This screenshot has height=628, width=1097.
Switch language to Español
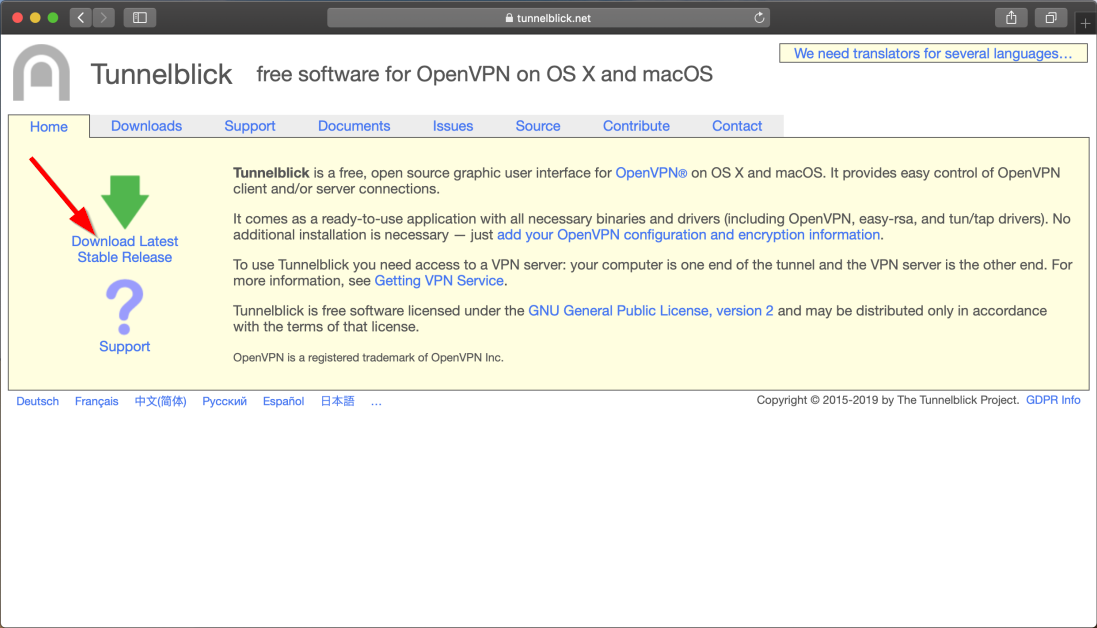tap(283, 401)
